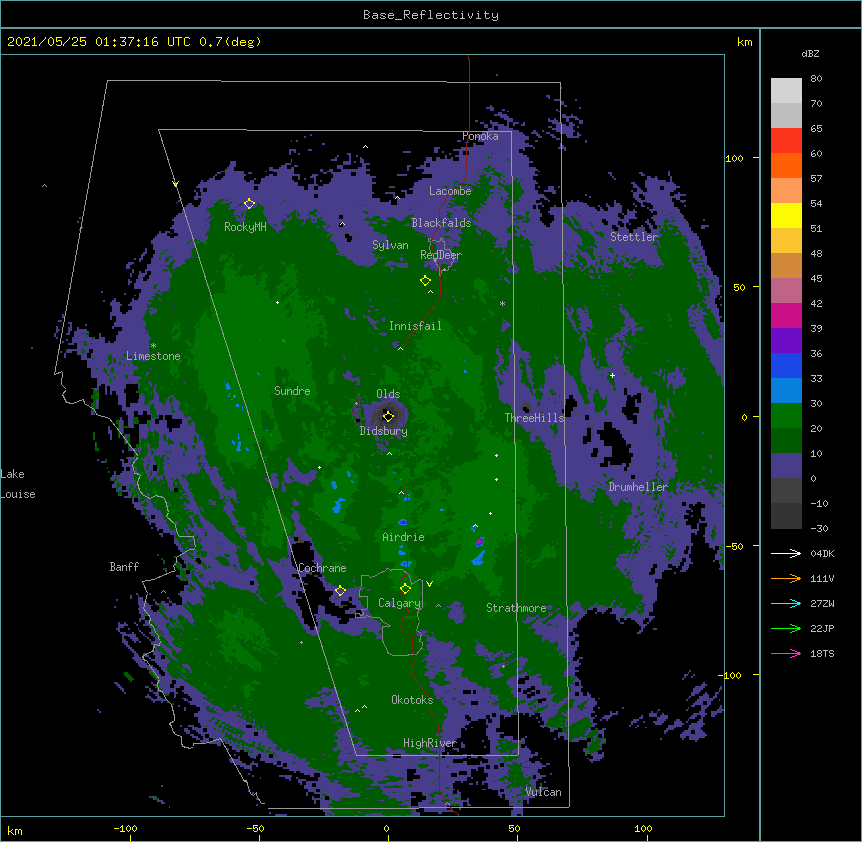
Task: Pick the purple swatch below the 39 dBZ label
Action: tap(786, 340)
